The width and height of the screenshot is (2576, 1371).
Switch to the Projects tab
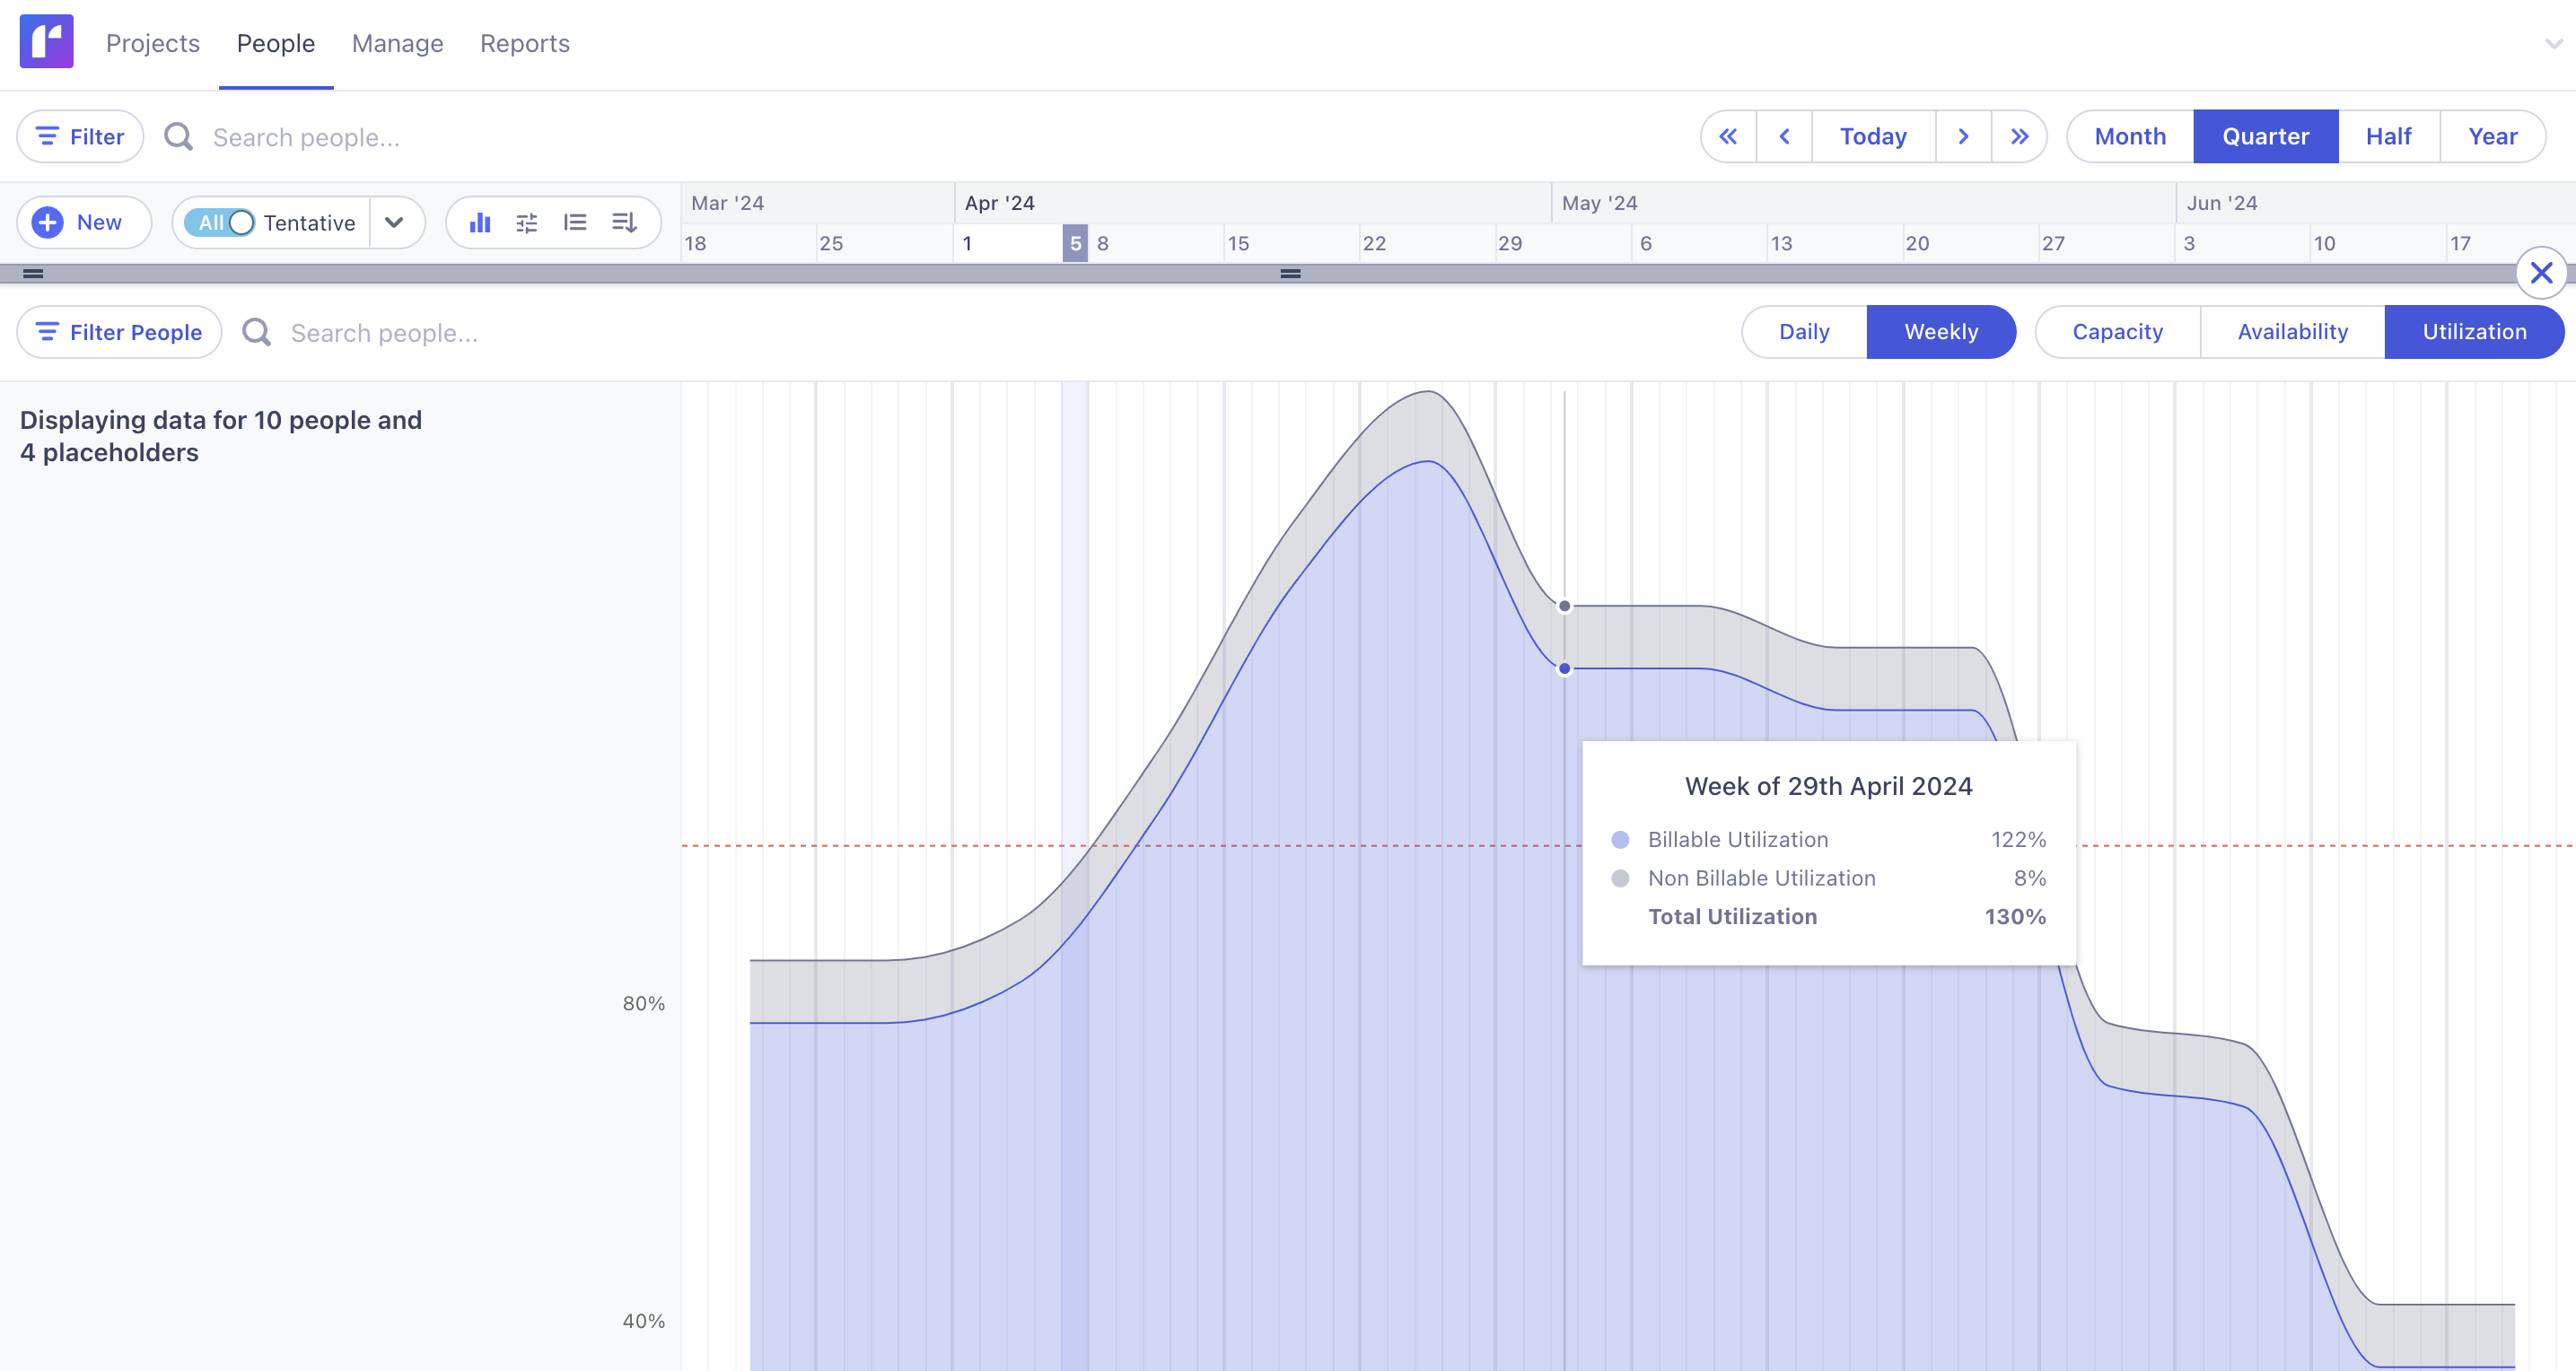(x=152, y=43)
